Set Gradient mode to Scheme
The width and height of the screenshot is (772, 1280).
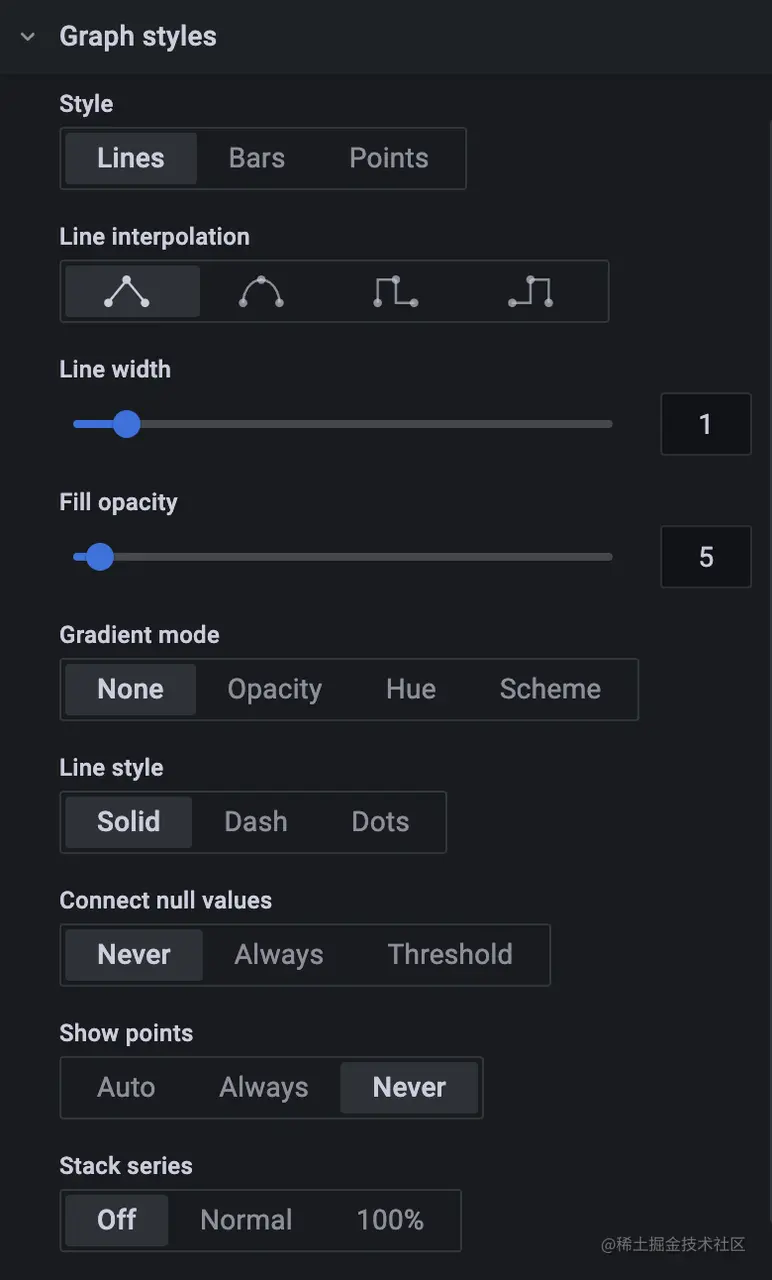(550, 689)
